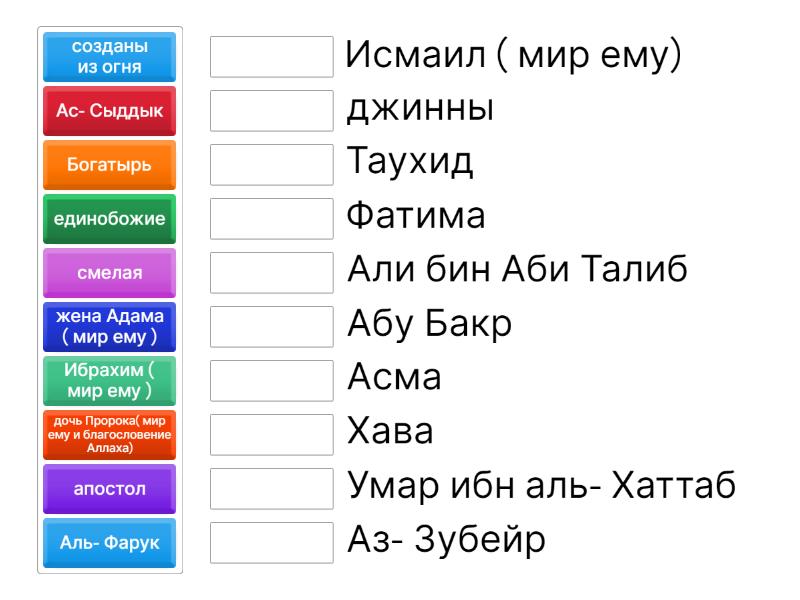
Task: Click the answer slot next to 'джинны'
Action: tap(272, 111)
